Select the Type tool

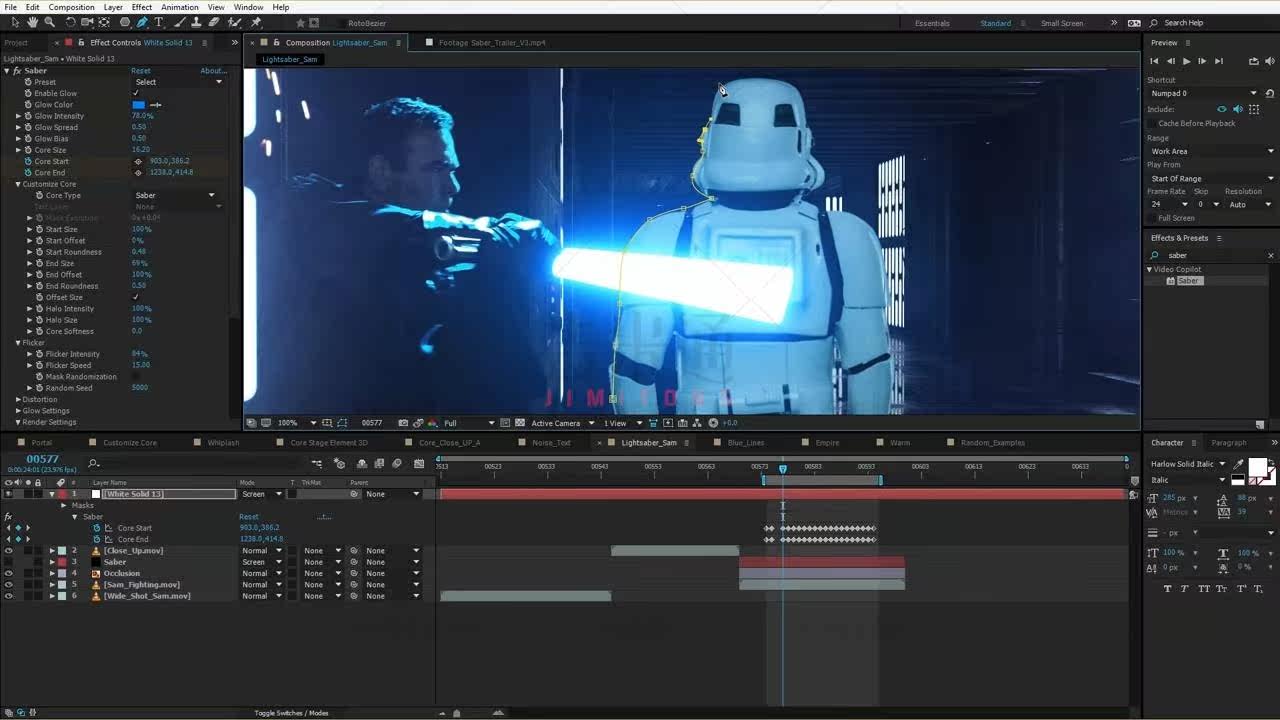[159, 22]
